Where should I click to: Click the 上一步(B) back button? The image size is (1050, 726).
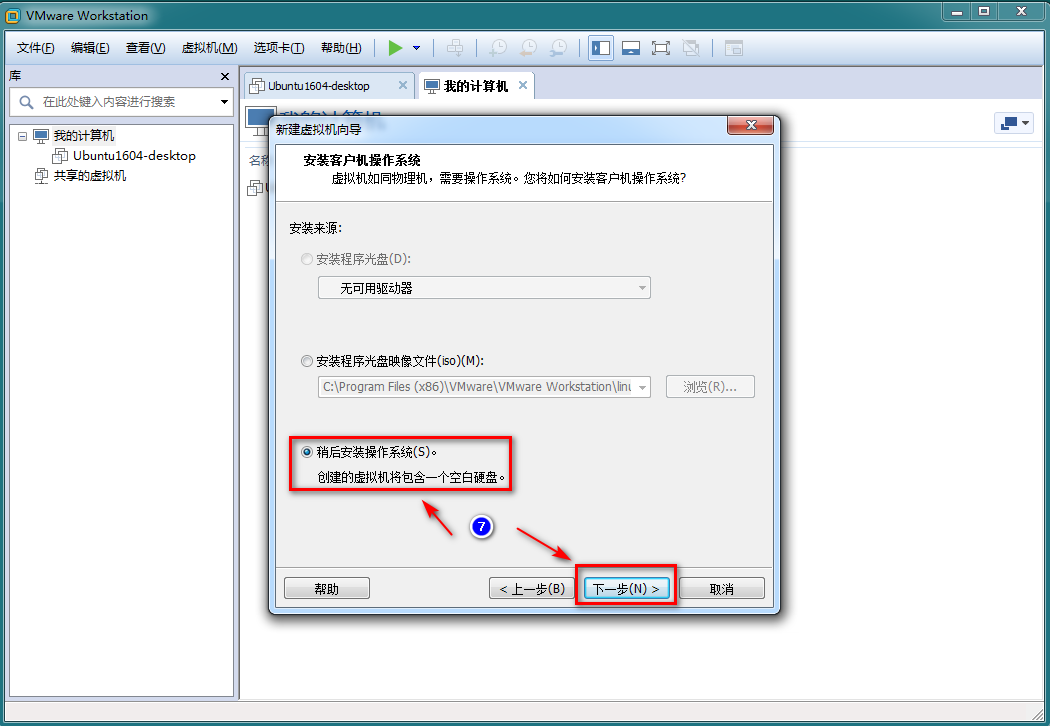pos(532,589)
